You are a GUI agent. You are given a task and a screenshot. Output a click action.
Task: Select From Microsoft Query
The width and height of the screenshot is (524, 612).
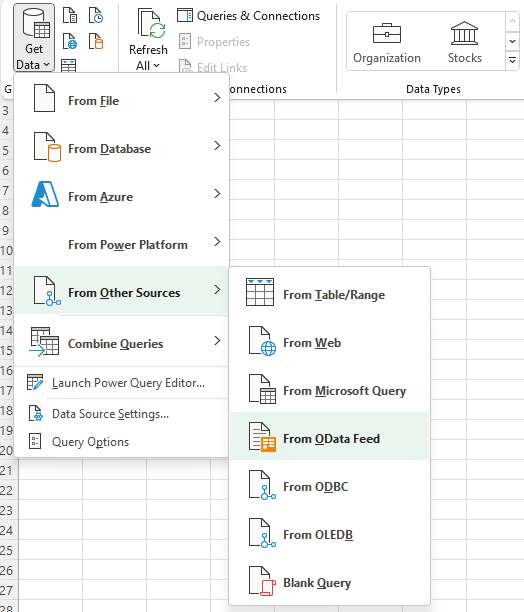coord(330,390)
